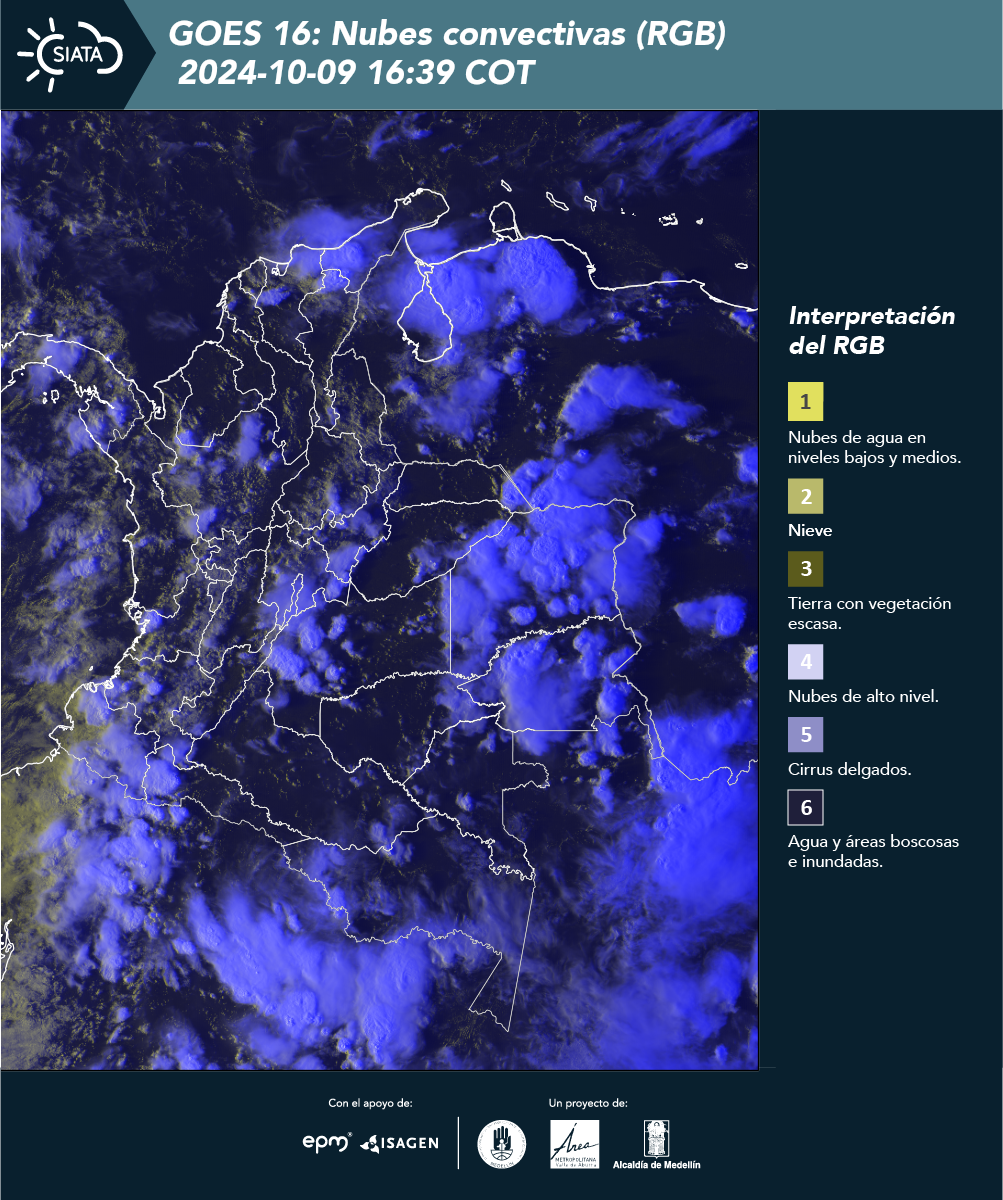Select the khaki legend swatch numbered 2

click(805, 495)
